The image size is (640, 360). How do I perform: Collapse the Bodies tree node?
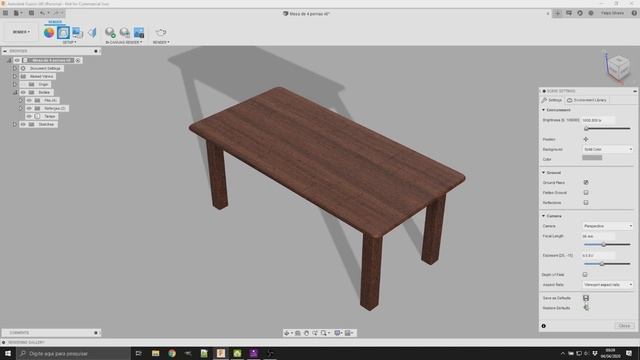pyautogui.click(x=15, y=92)
